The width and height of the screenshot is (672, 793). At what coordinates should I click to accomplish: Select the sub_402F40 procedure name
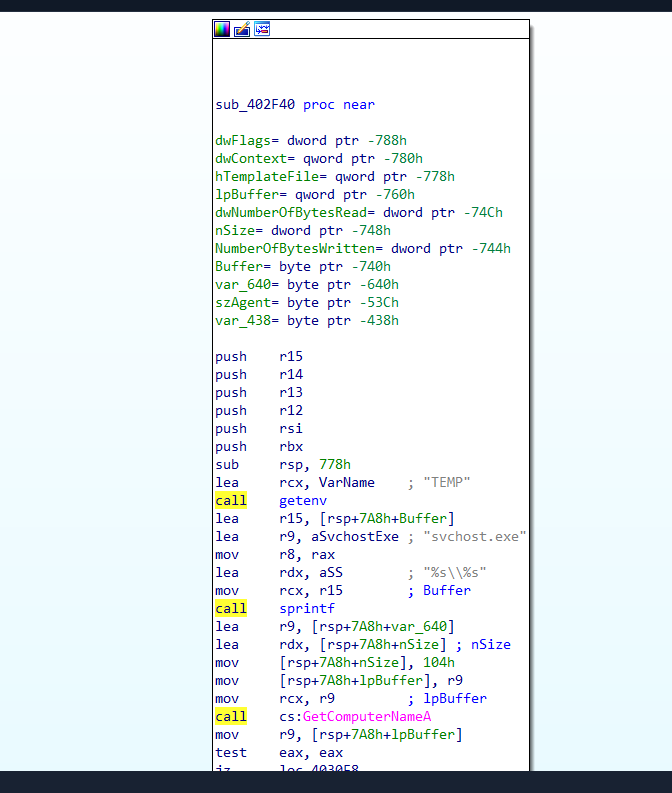click(x=255, y=105)
